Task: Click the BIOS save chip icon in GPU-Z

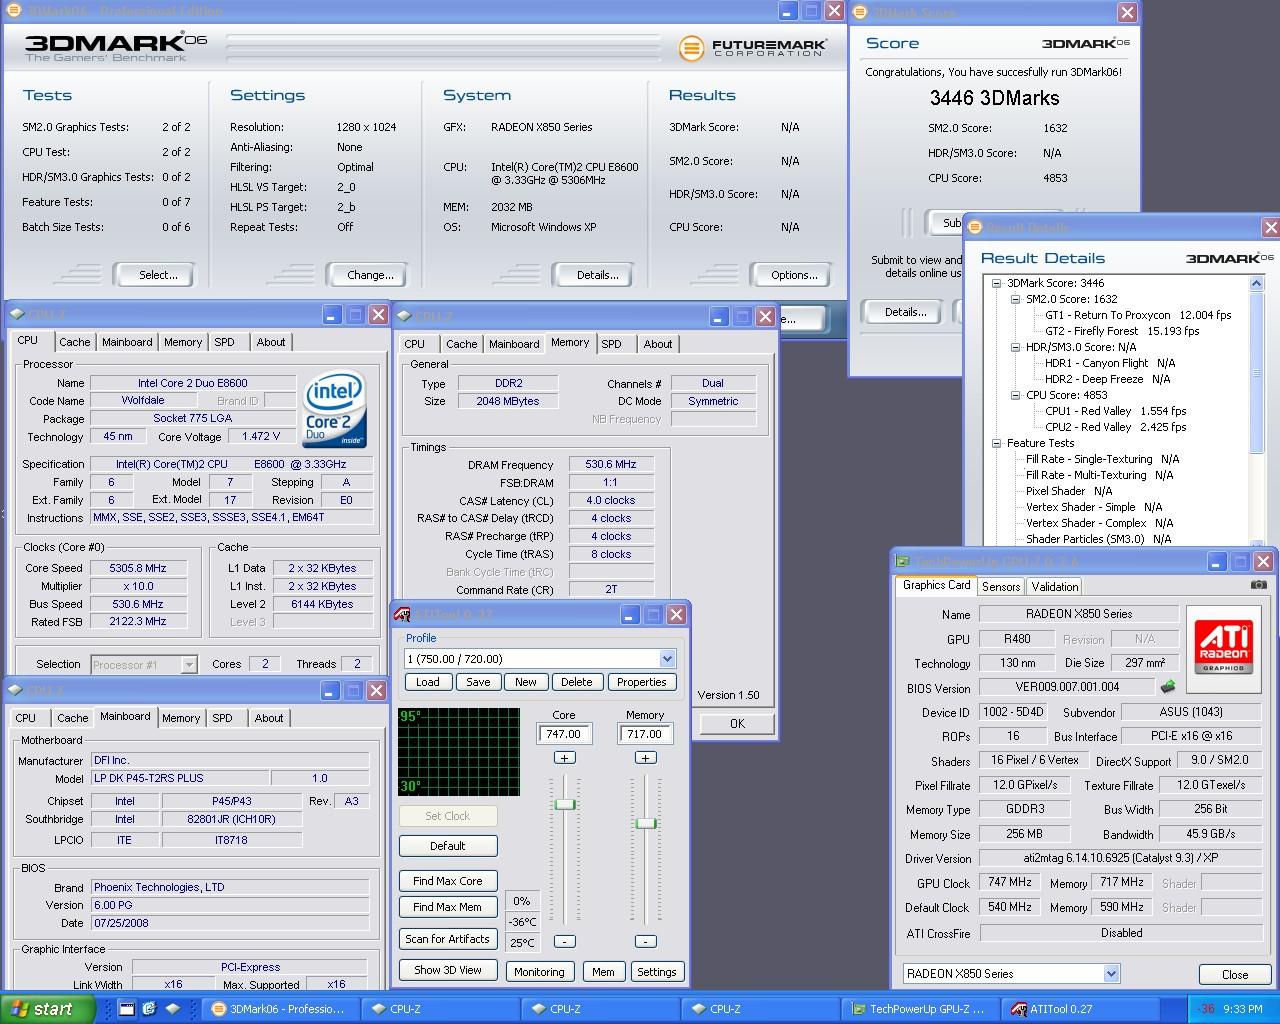Action: click(1167, 687)
